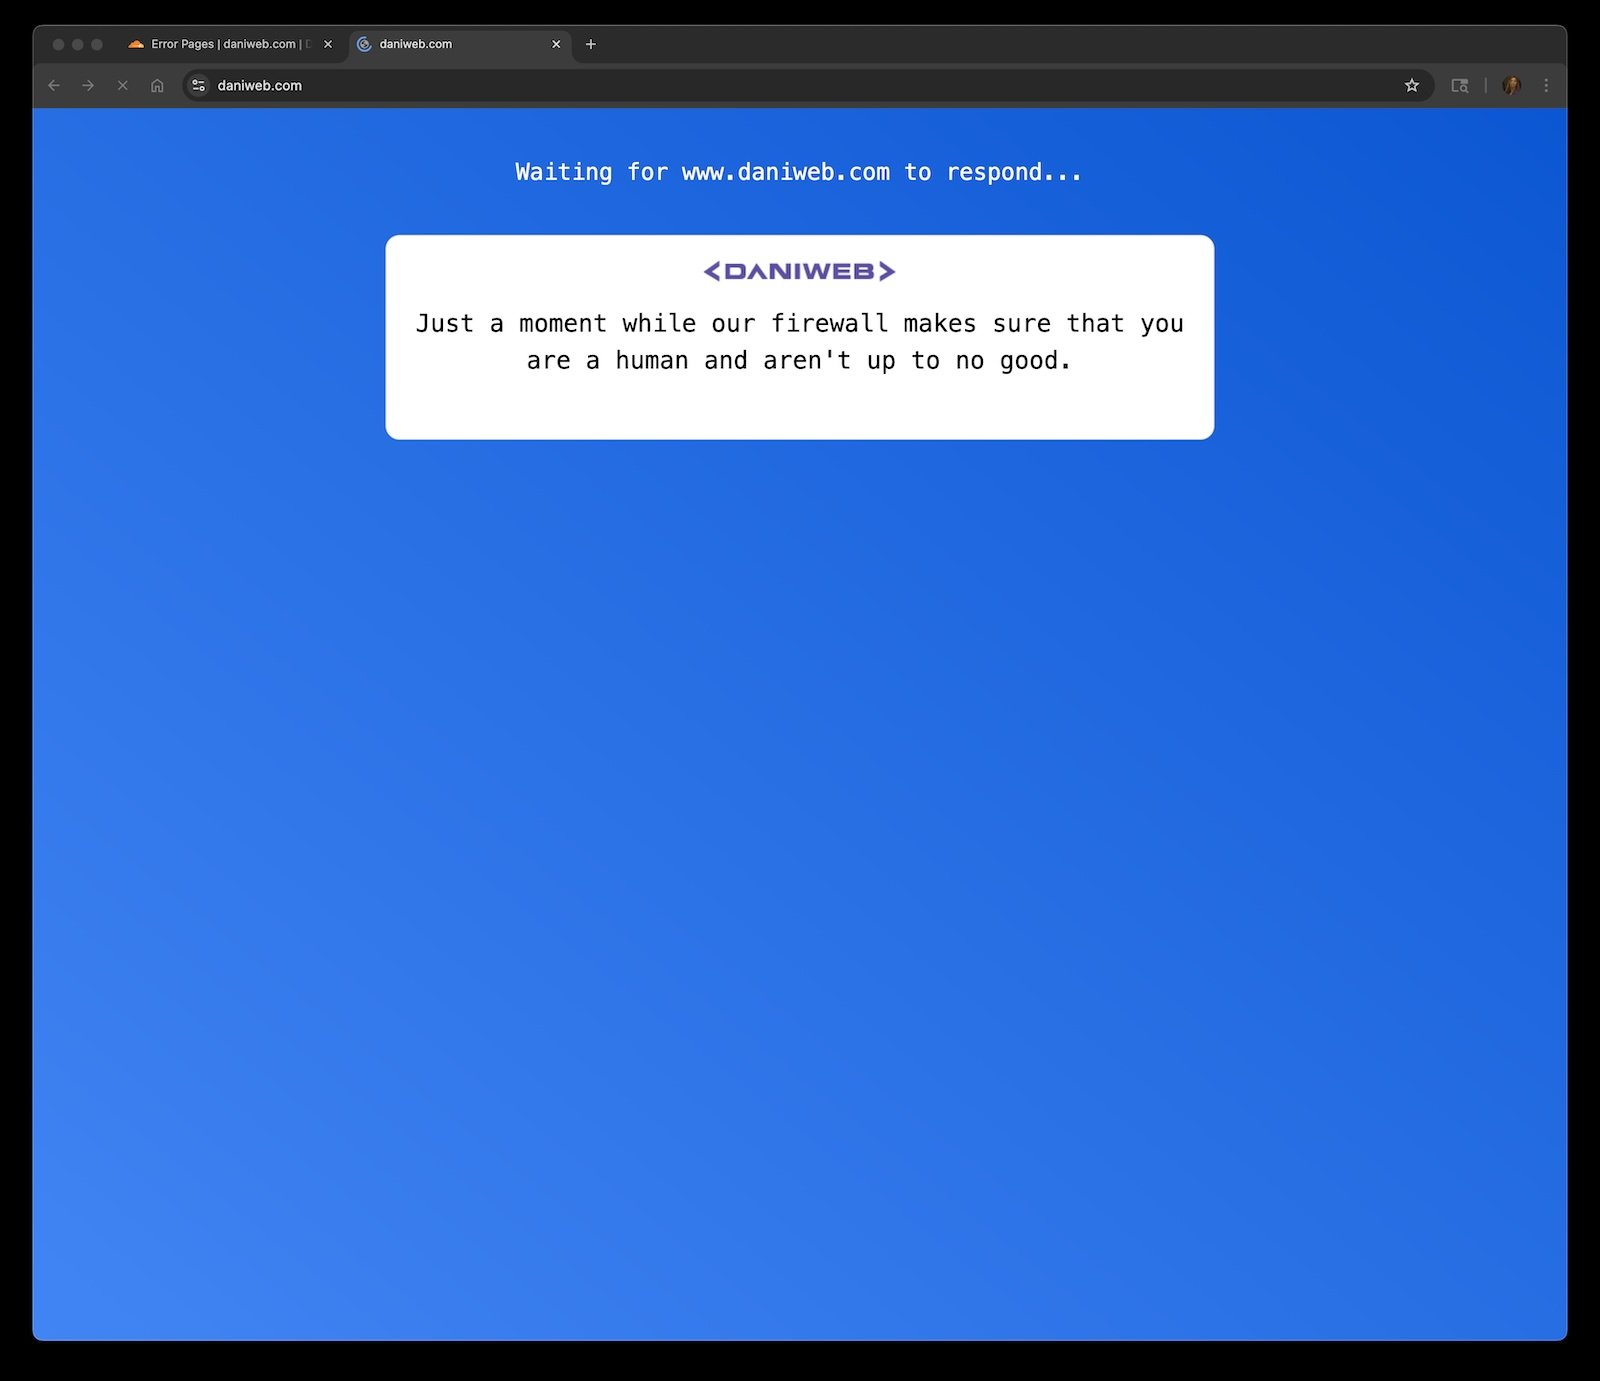
Task: Stop loading the page
Action: click(123, 86)
